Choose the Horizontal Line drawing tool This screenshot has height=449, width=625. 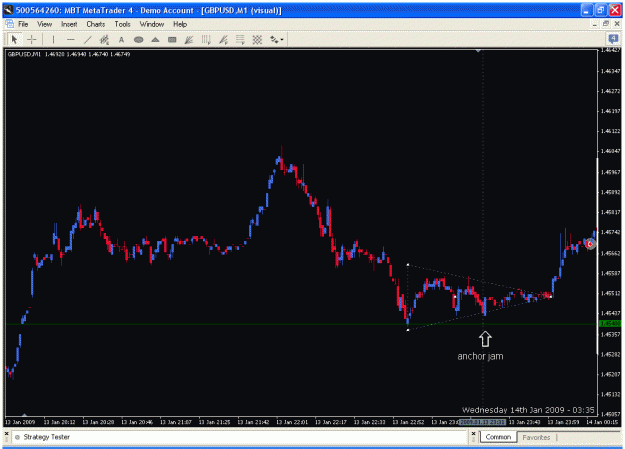[x=71, y=39]
